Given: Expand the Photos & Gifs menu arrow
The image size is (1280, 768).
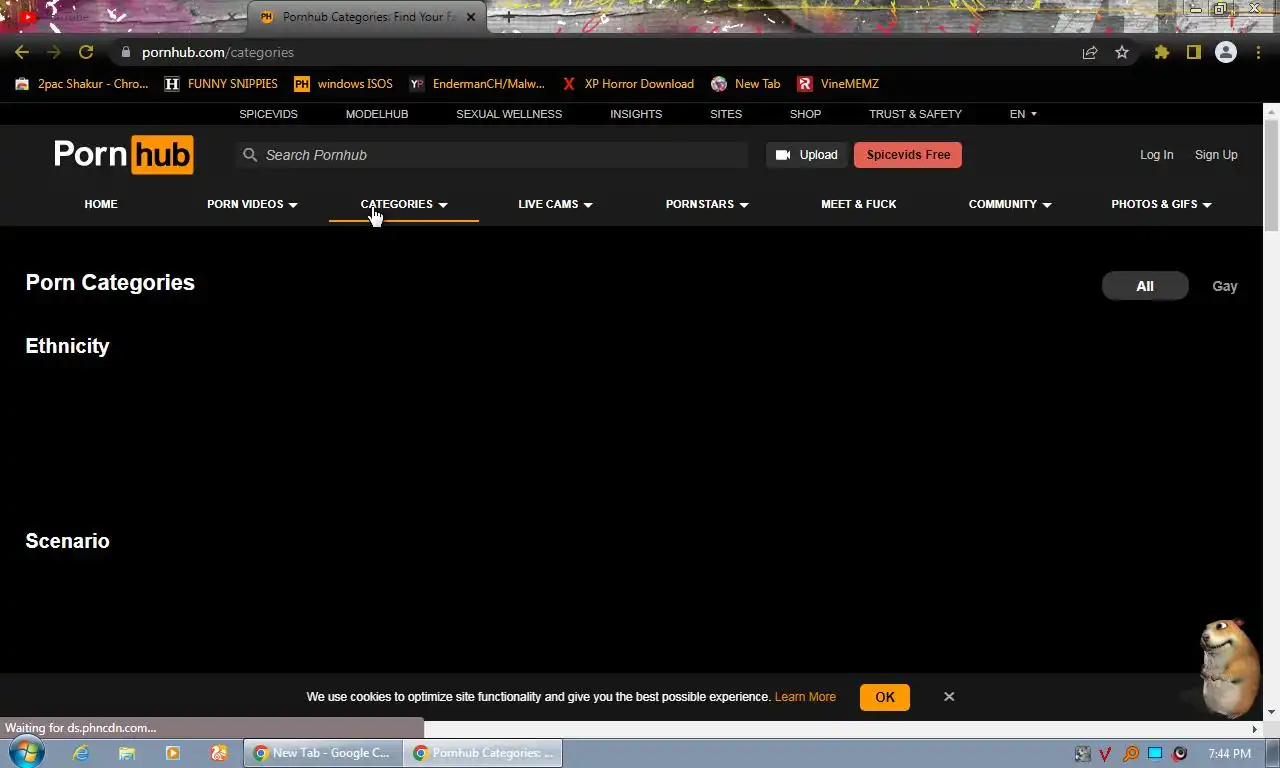Looking at the screenshot, I should (x=1207, y=205).
